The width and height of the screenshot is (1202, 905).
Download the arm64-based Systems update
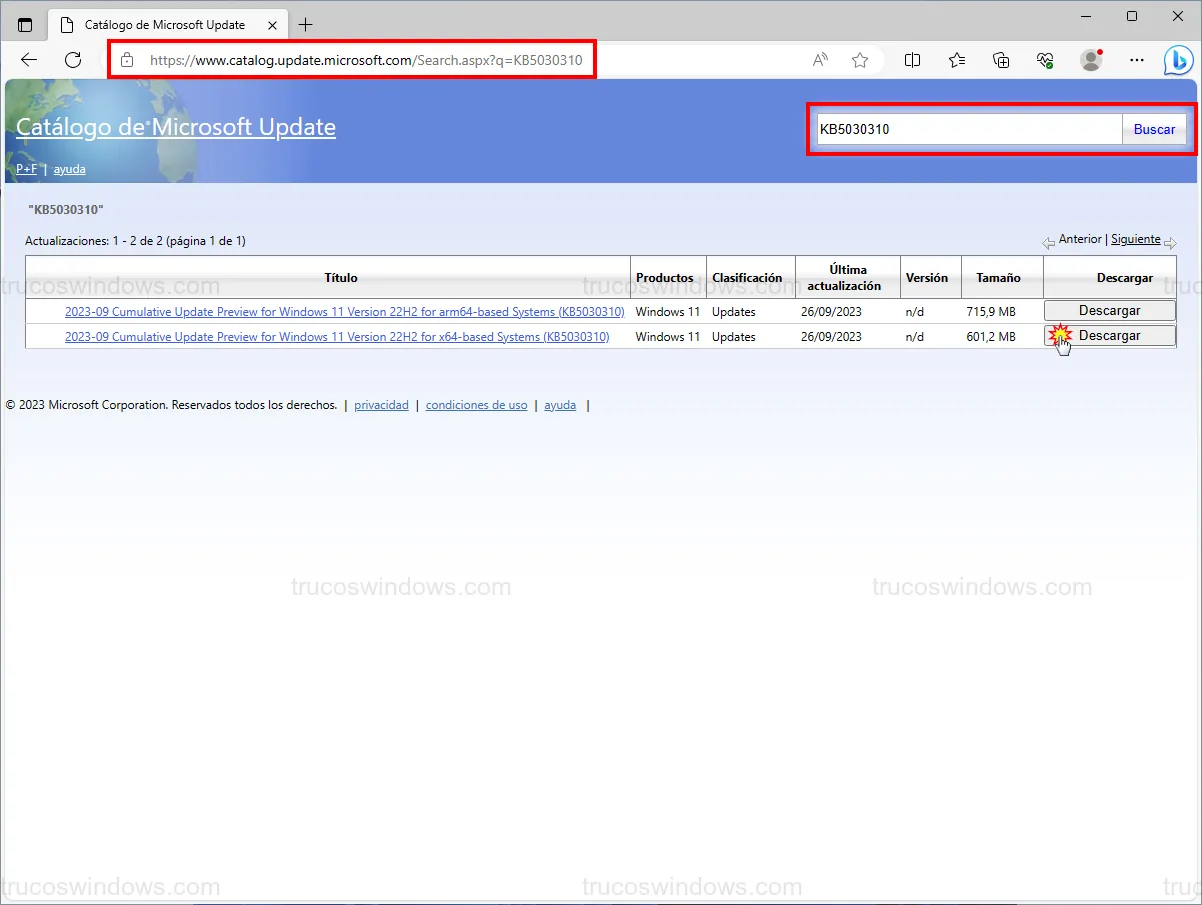pyautogui.click(x=1109, y=311)
